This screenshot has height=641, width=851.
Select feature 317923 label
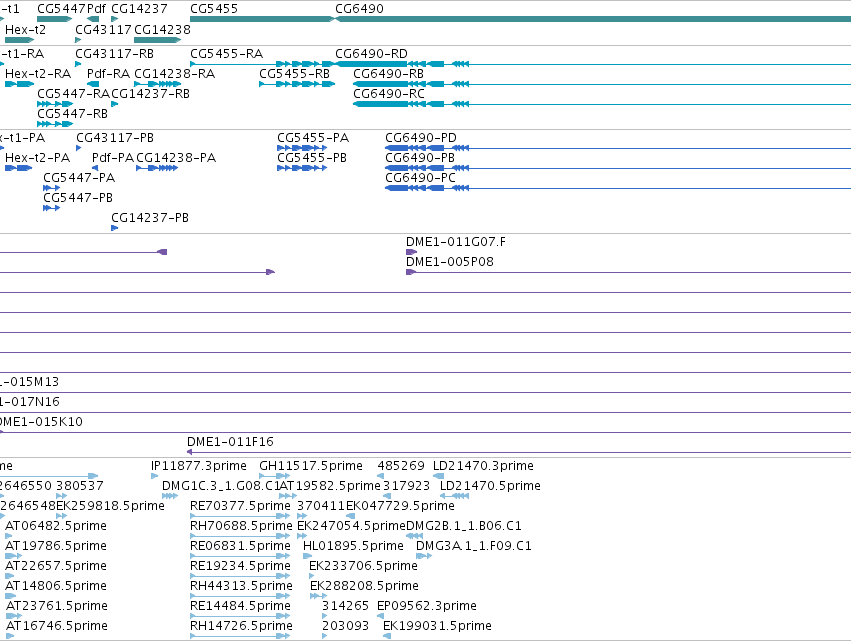point(407,486)
